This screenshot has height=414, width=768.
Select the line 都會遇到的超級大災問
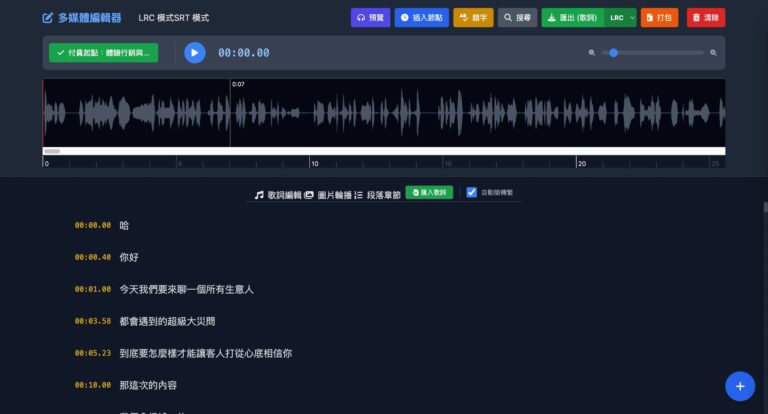pyautogui.click(x=168, y=321)
